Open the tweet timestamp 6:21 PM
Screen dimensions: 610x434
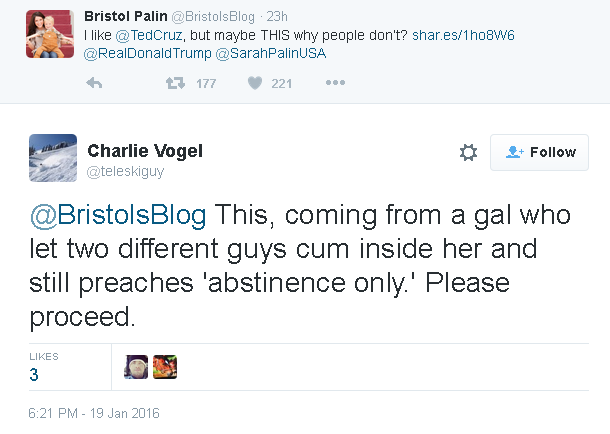pyautogui.click(x=93, y=412)
